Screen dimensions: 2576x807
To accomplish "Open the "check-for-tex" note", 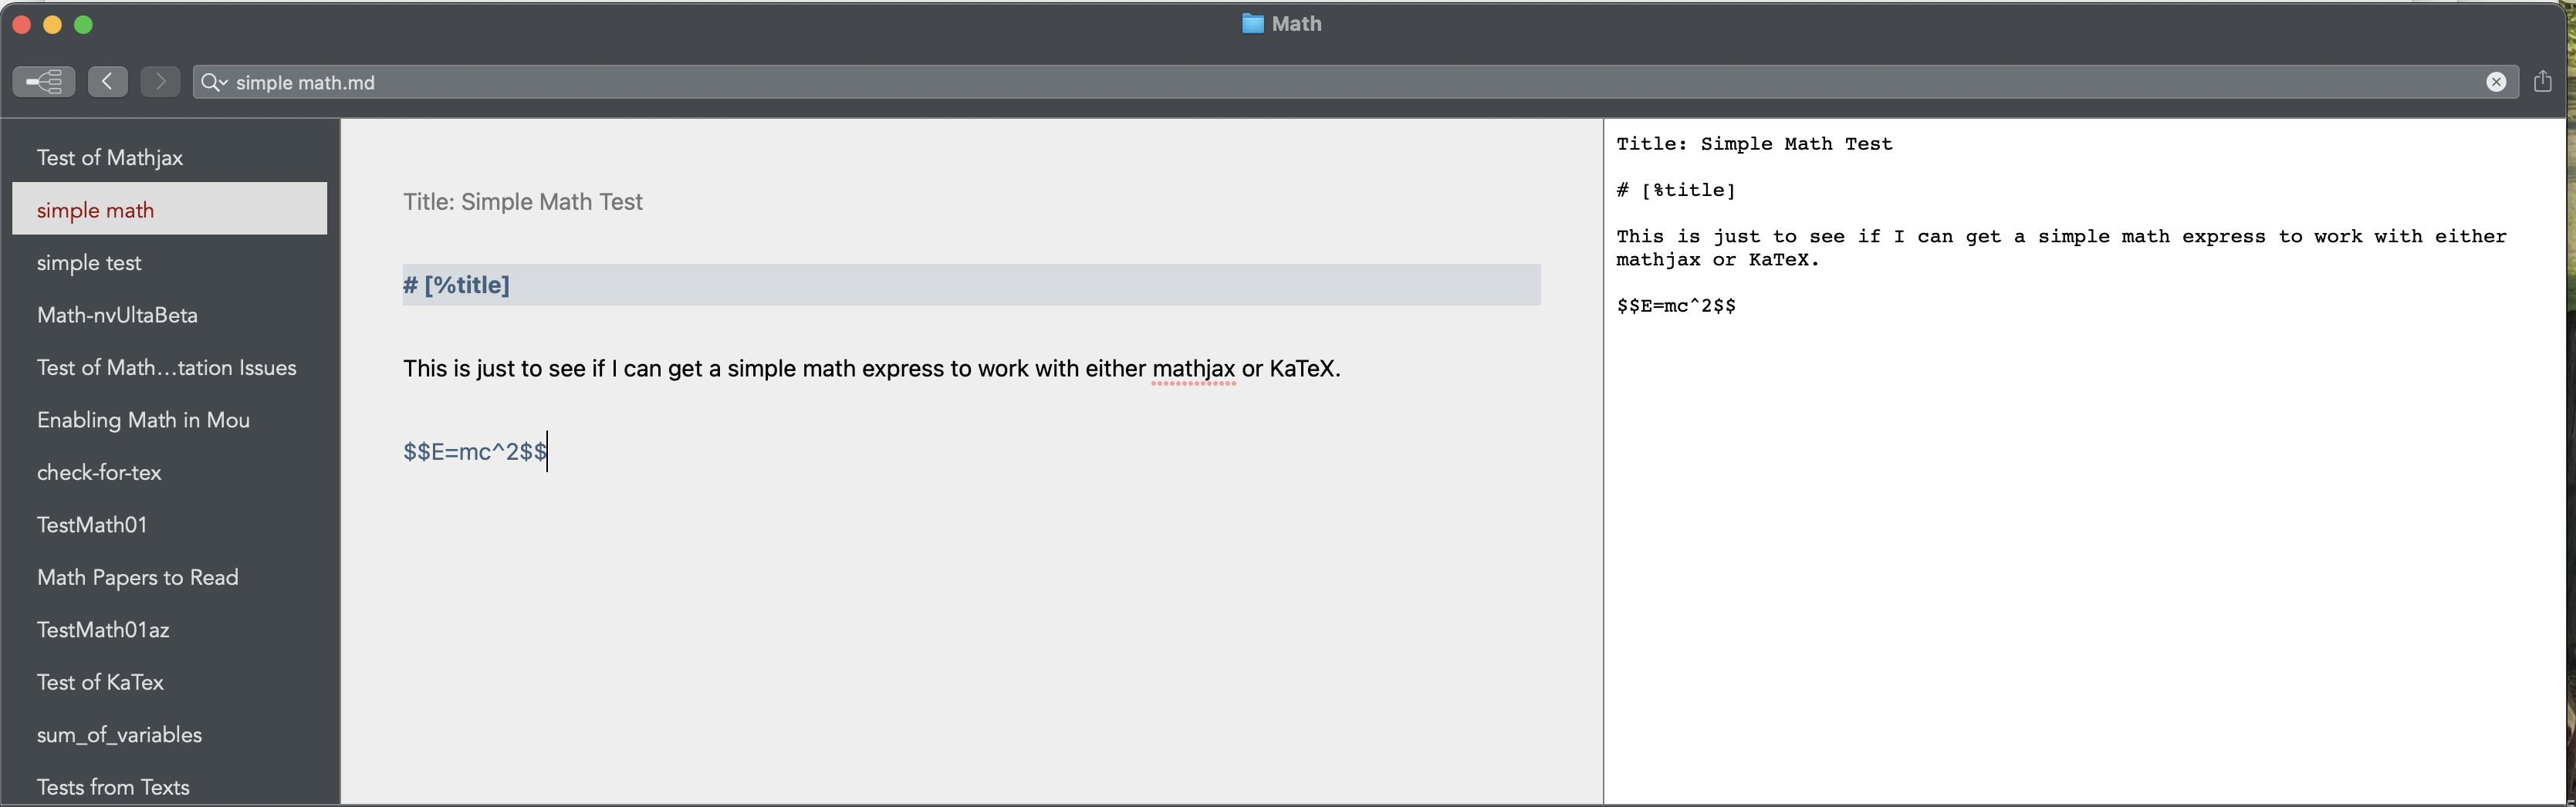I will click(99, 473).
